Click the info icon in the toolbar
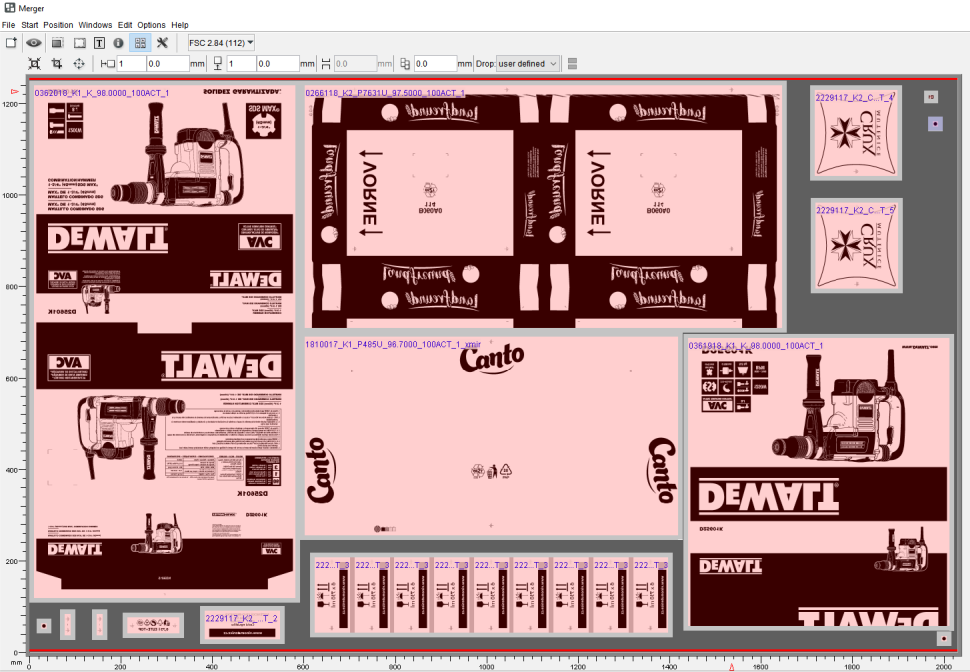This screenshot has width=970, height=672. [119, 43]
